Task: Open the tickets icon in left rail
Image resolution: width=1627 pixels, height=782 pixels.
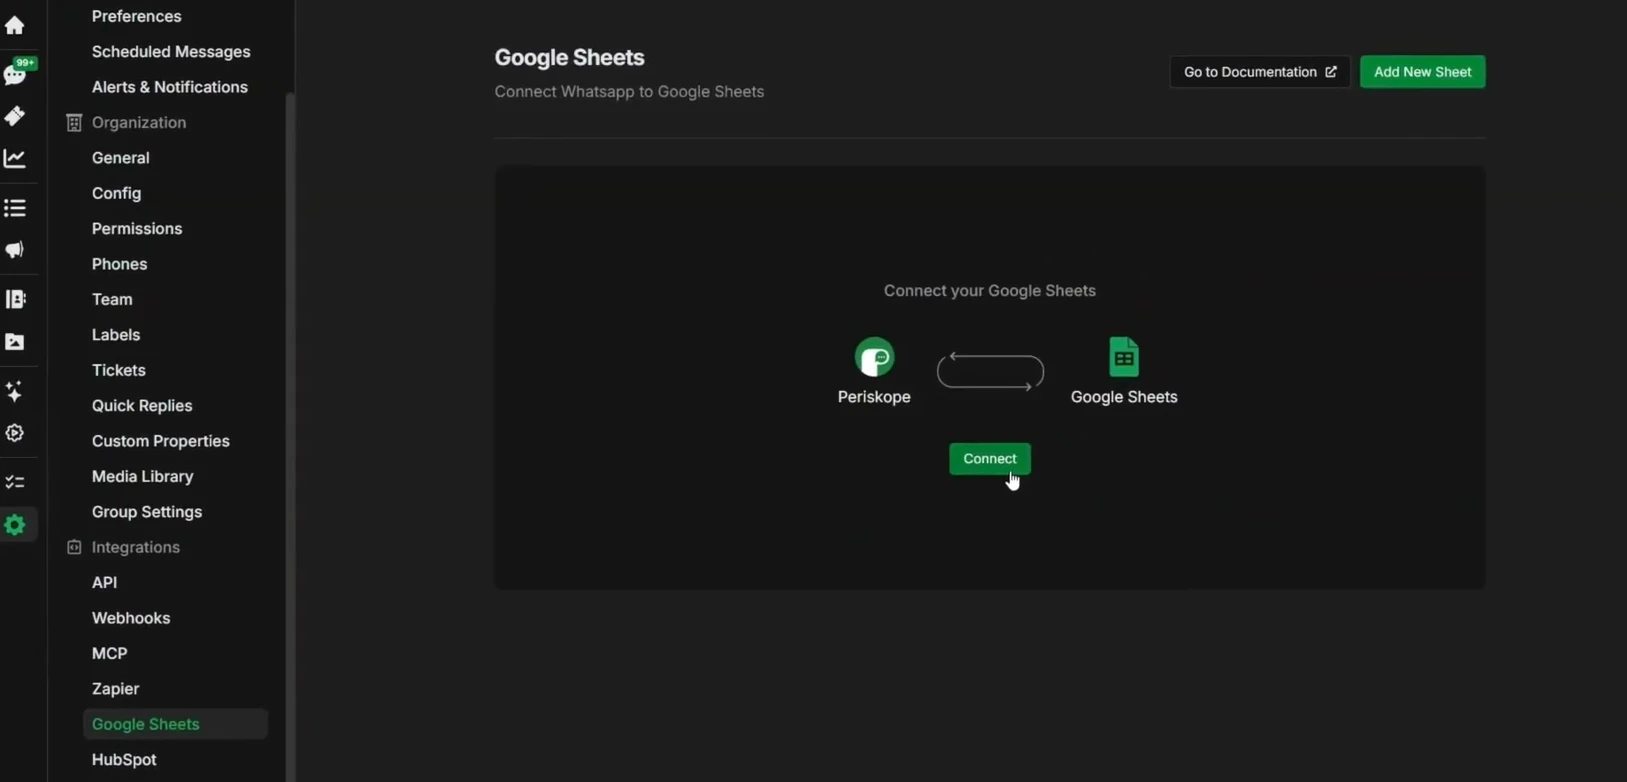Action: [x=14, y=116]
